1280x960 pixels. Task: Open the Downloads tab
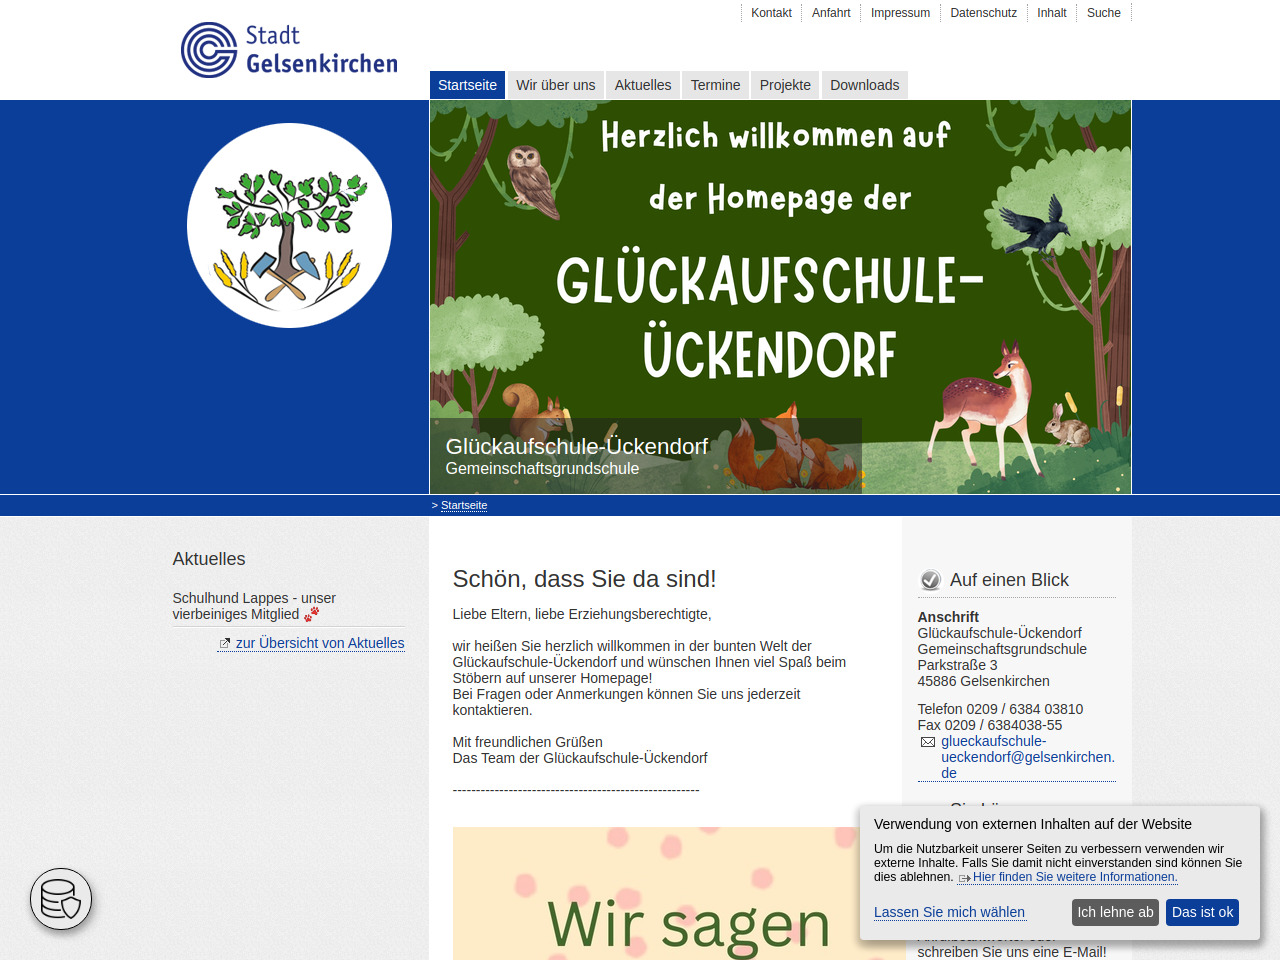click(864, 85)
